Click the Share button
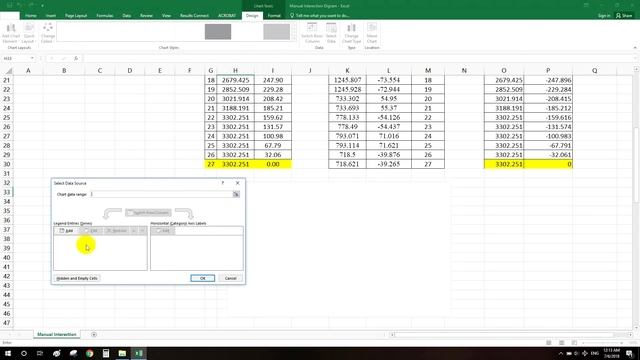Screen dimensions: 640x360 (x=624, y=16)
